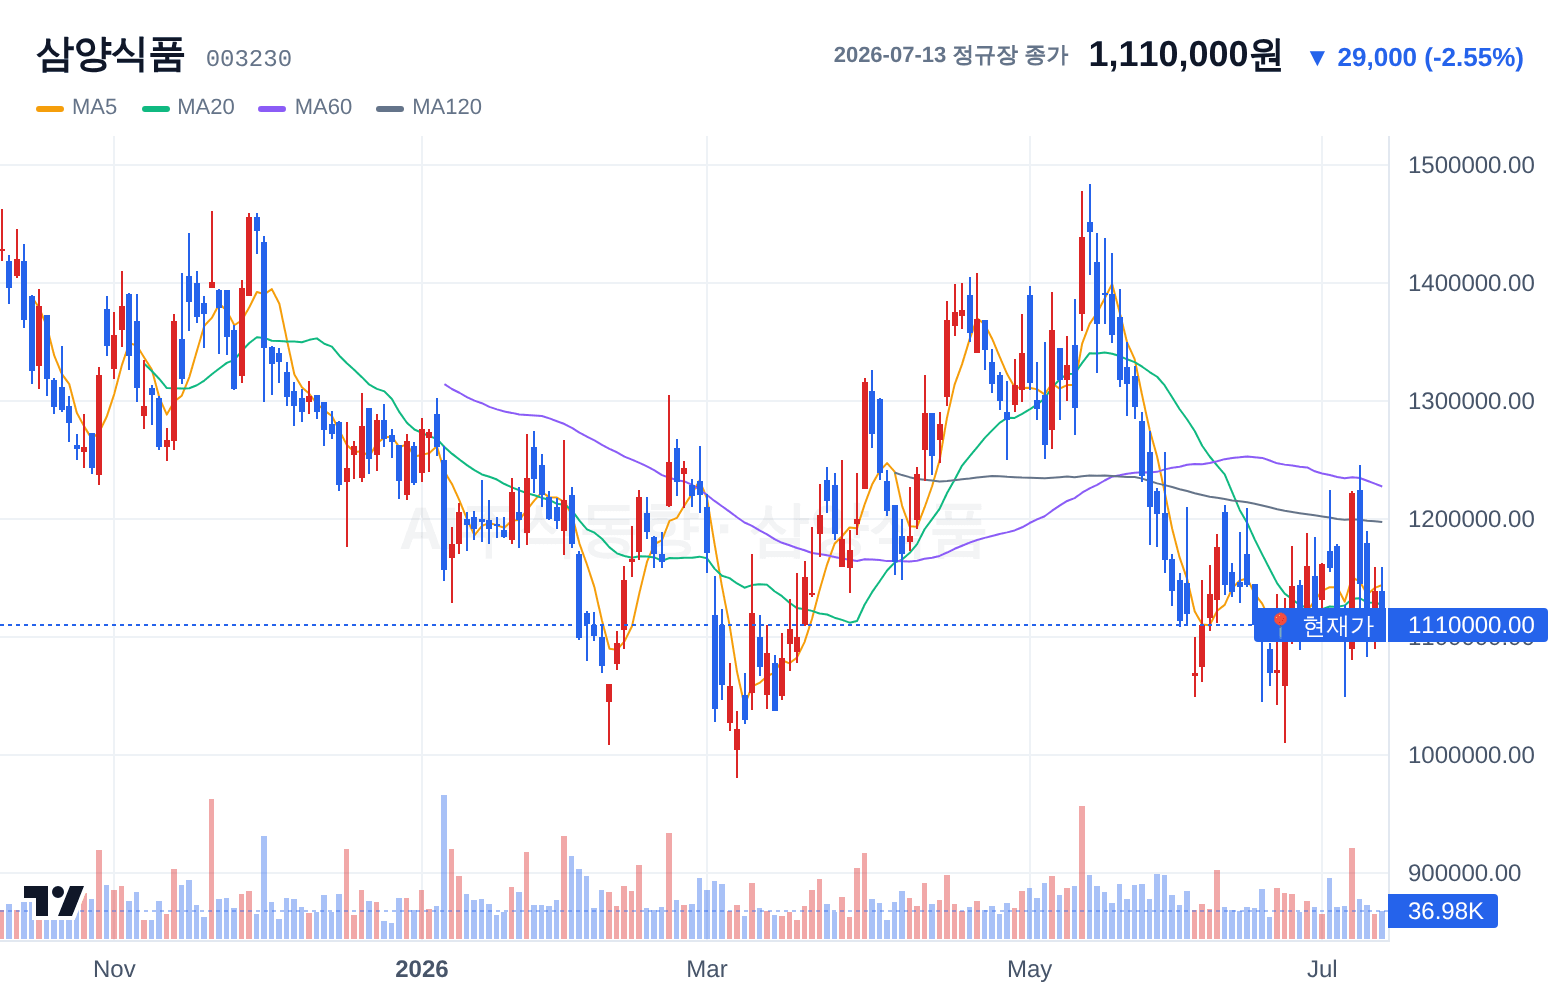Click the 36.98K volume label
1560x996 pixels.
click(x=1443, y=911)
